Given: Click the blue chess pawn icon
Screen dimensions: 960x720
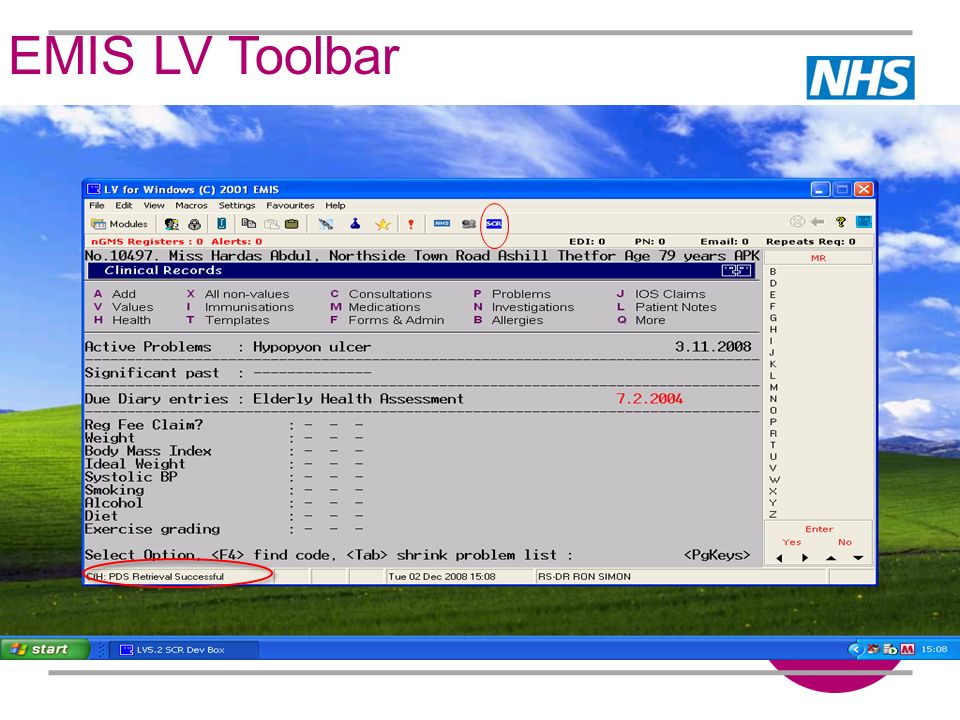Looking at the screenshot, I should point(355,223).
